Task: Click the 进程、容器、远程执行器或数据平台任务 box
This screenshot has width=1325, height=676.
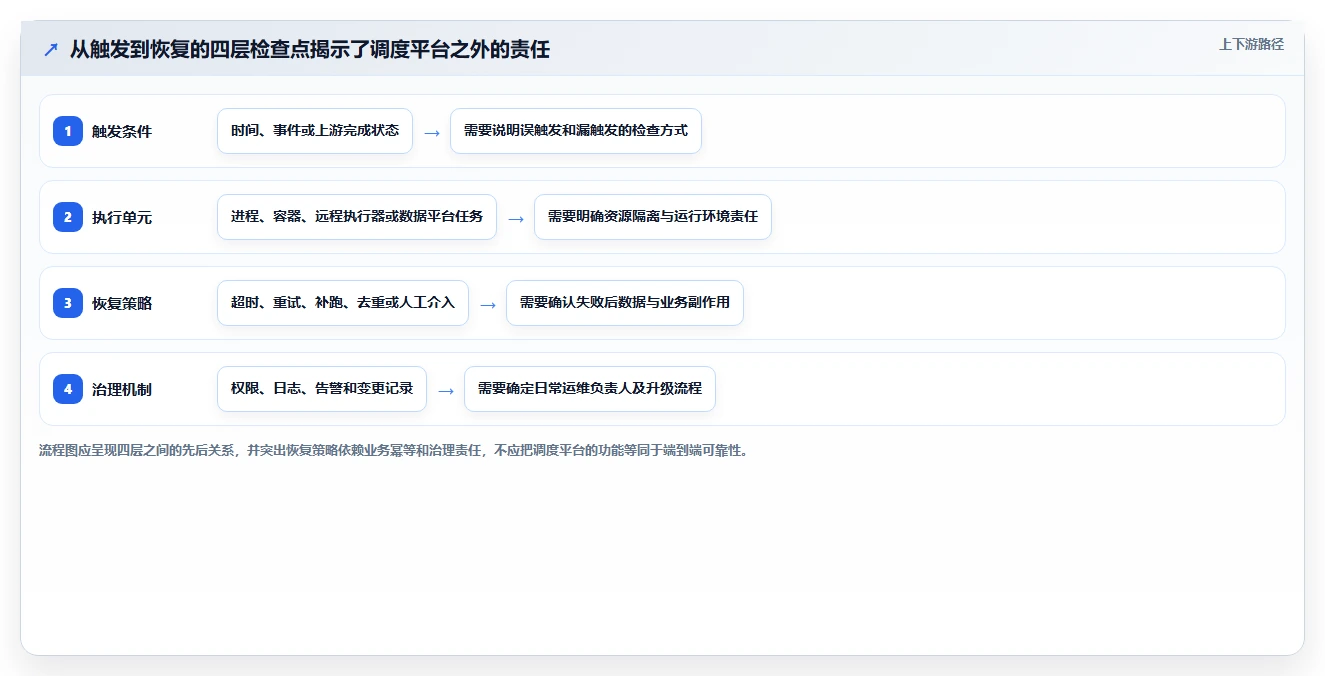Action: [x=357, y=217]
